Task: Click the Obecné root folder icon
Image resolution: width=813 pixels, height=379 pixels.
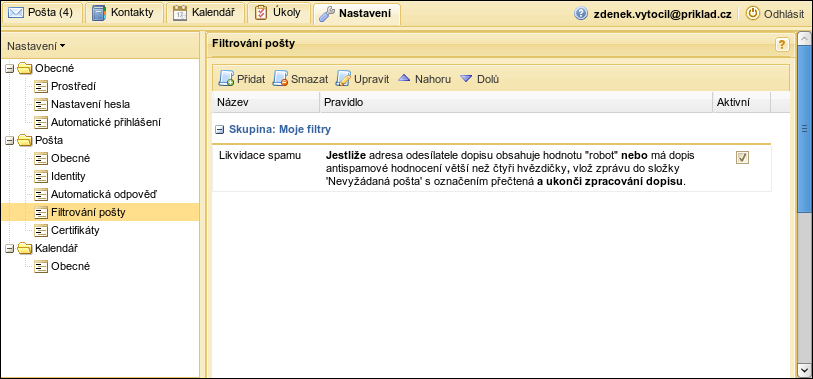Action: pyautogui.click(x=24, y=68)
